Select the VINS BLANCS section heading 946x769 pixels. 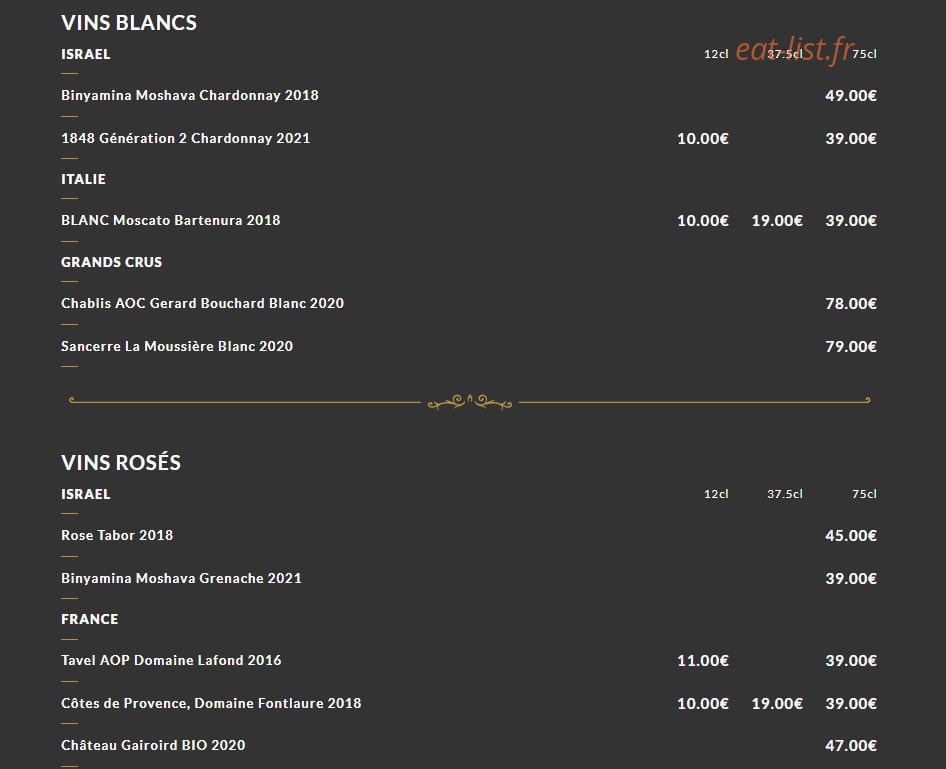(129, 23)
